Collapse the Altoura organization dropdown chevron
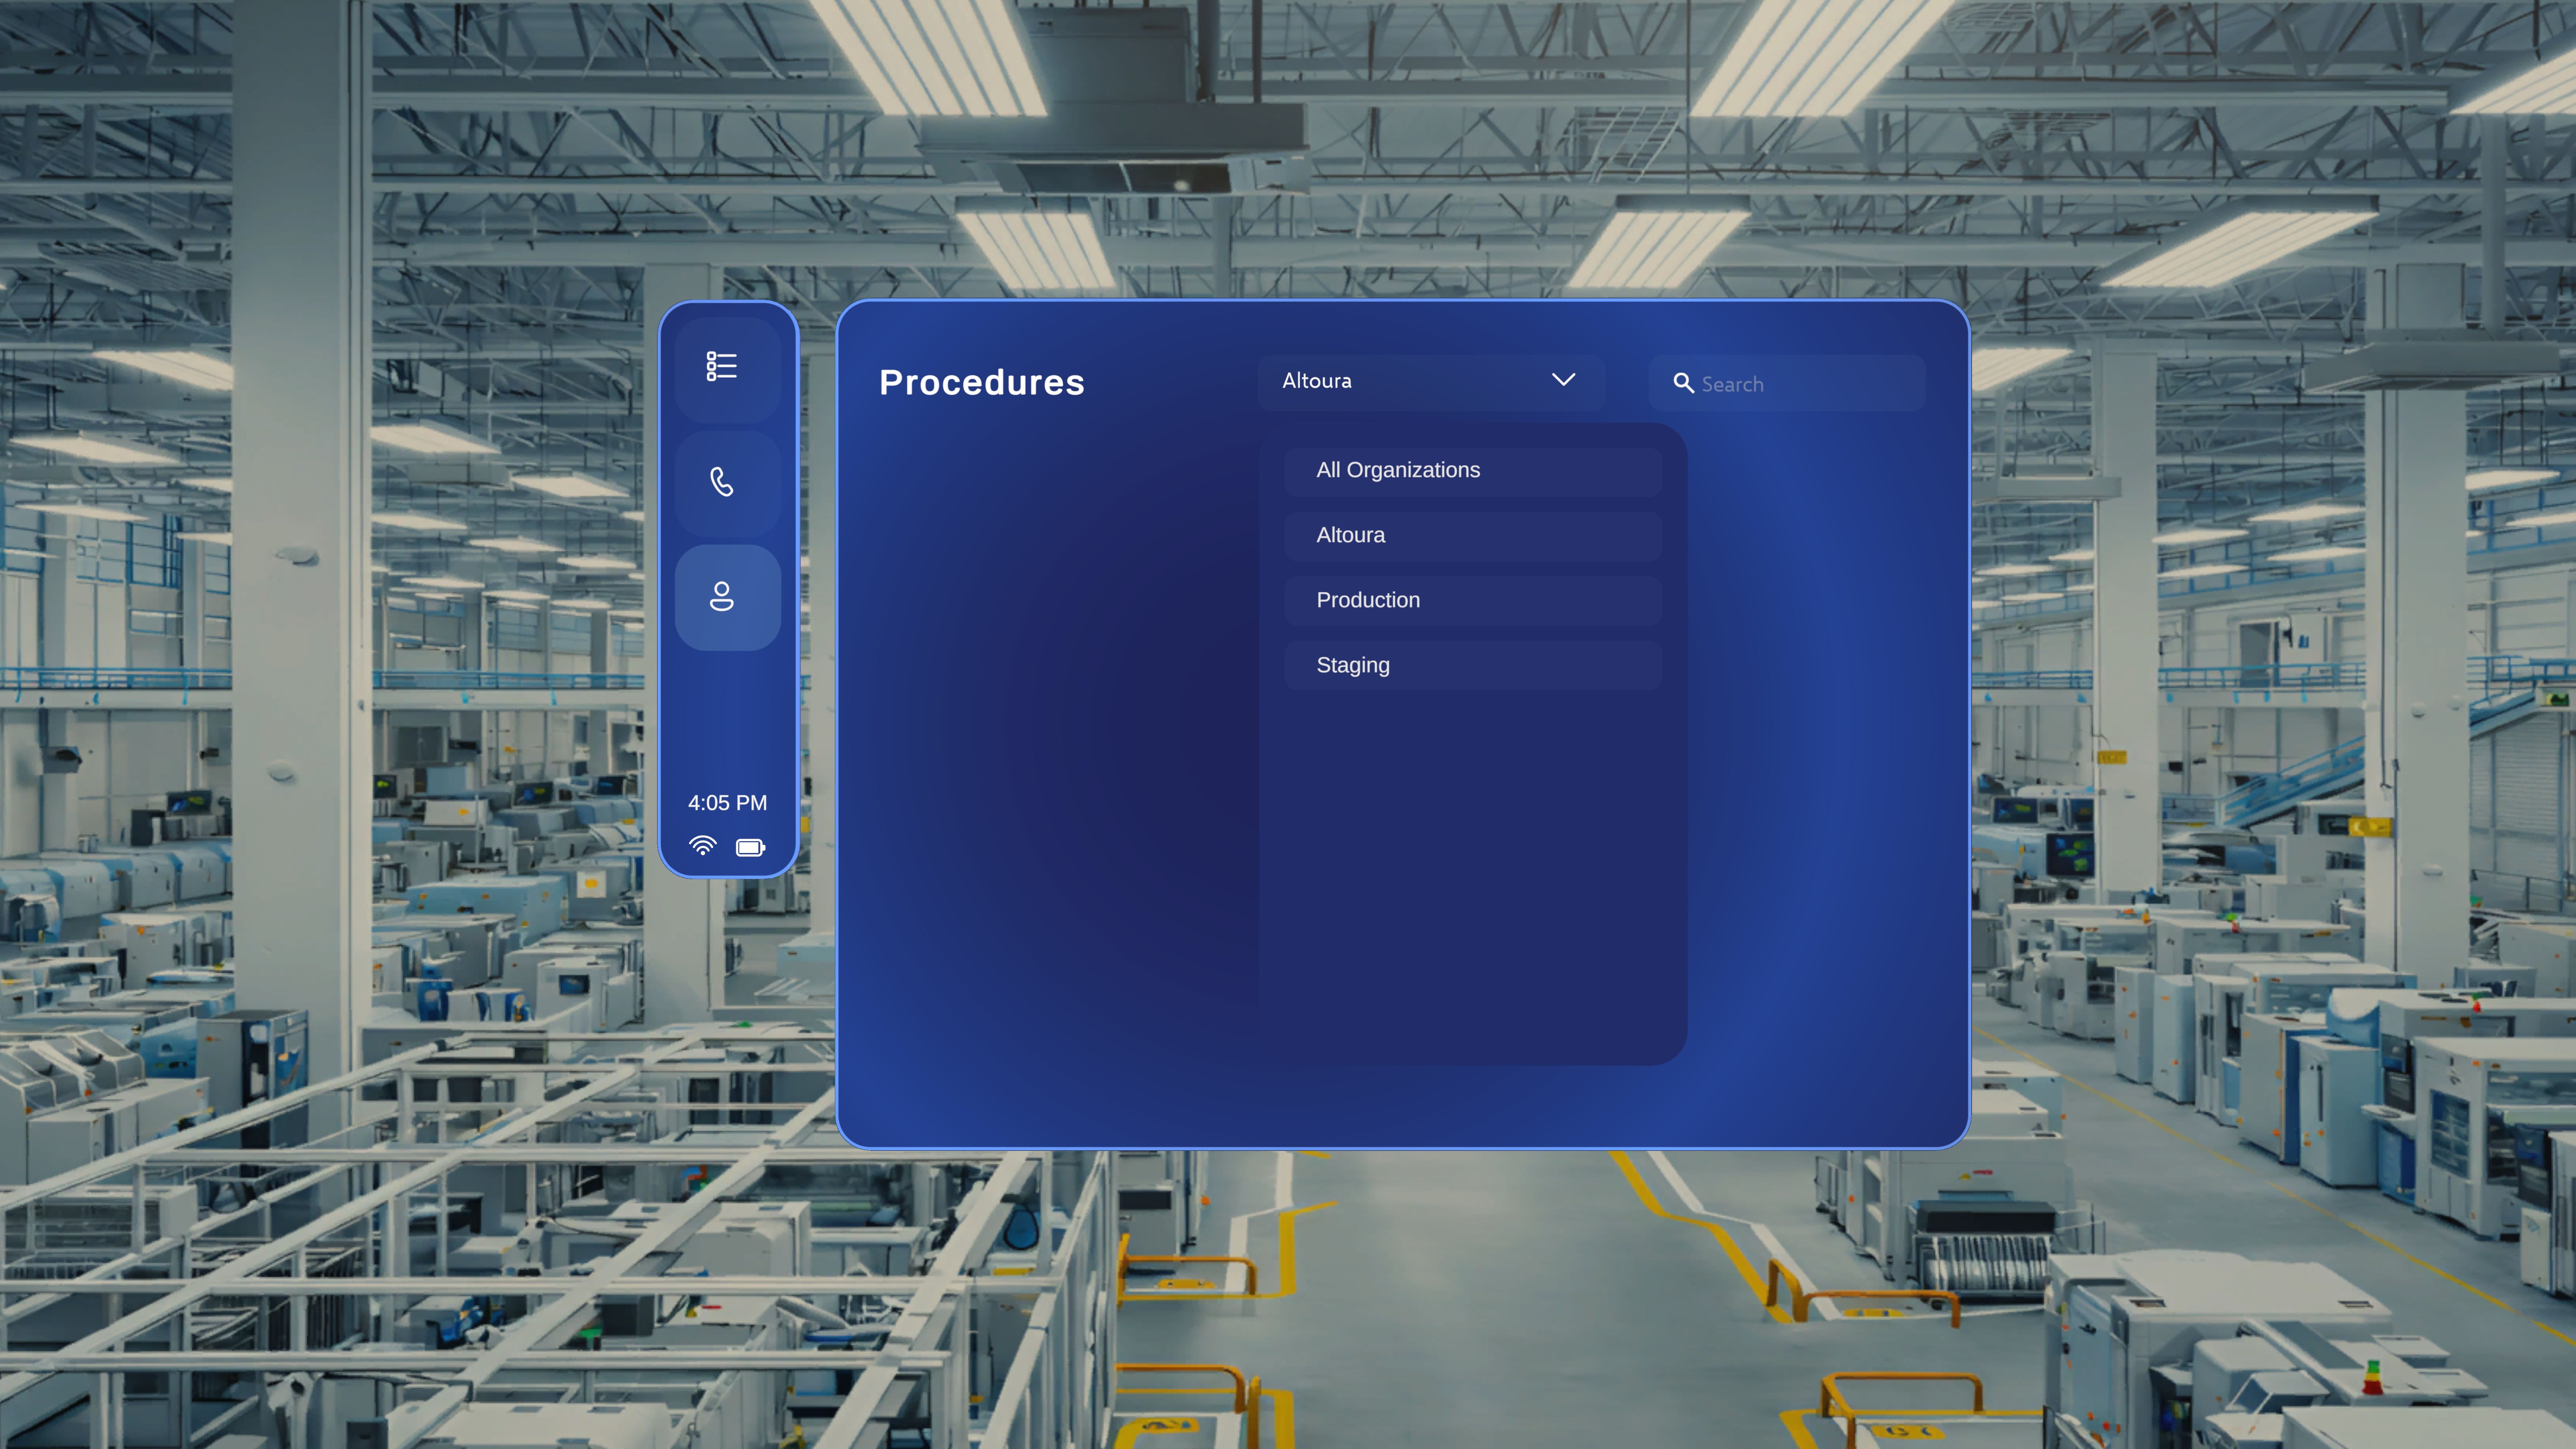 1563,380
